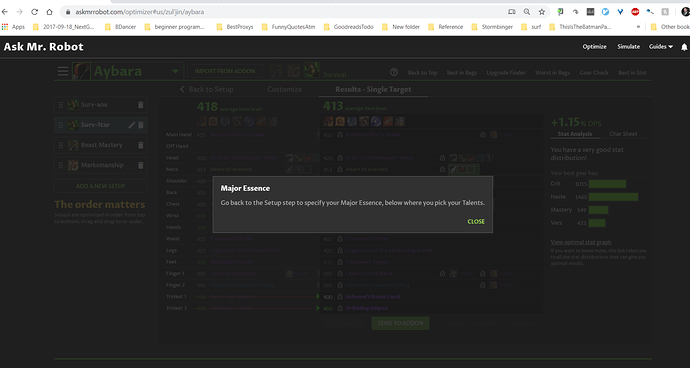Viewport: 690px width, 368px height.
Task: Click the help question mark icon
Action: click(x=394, y=72)
